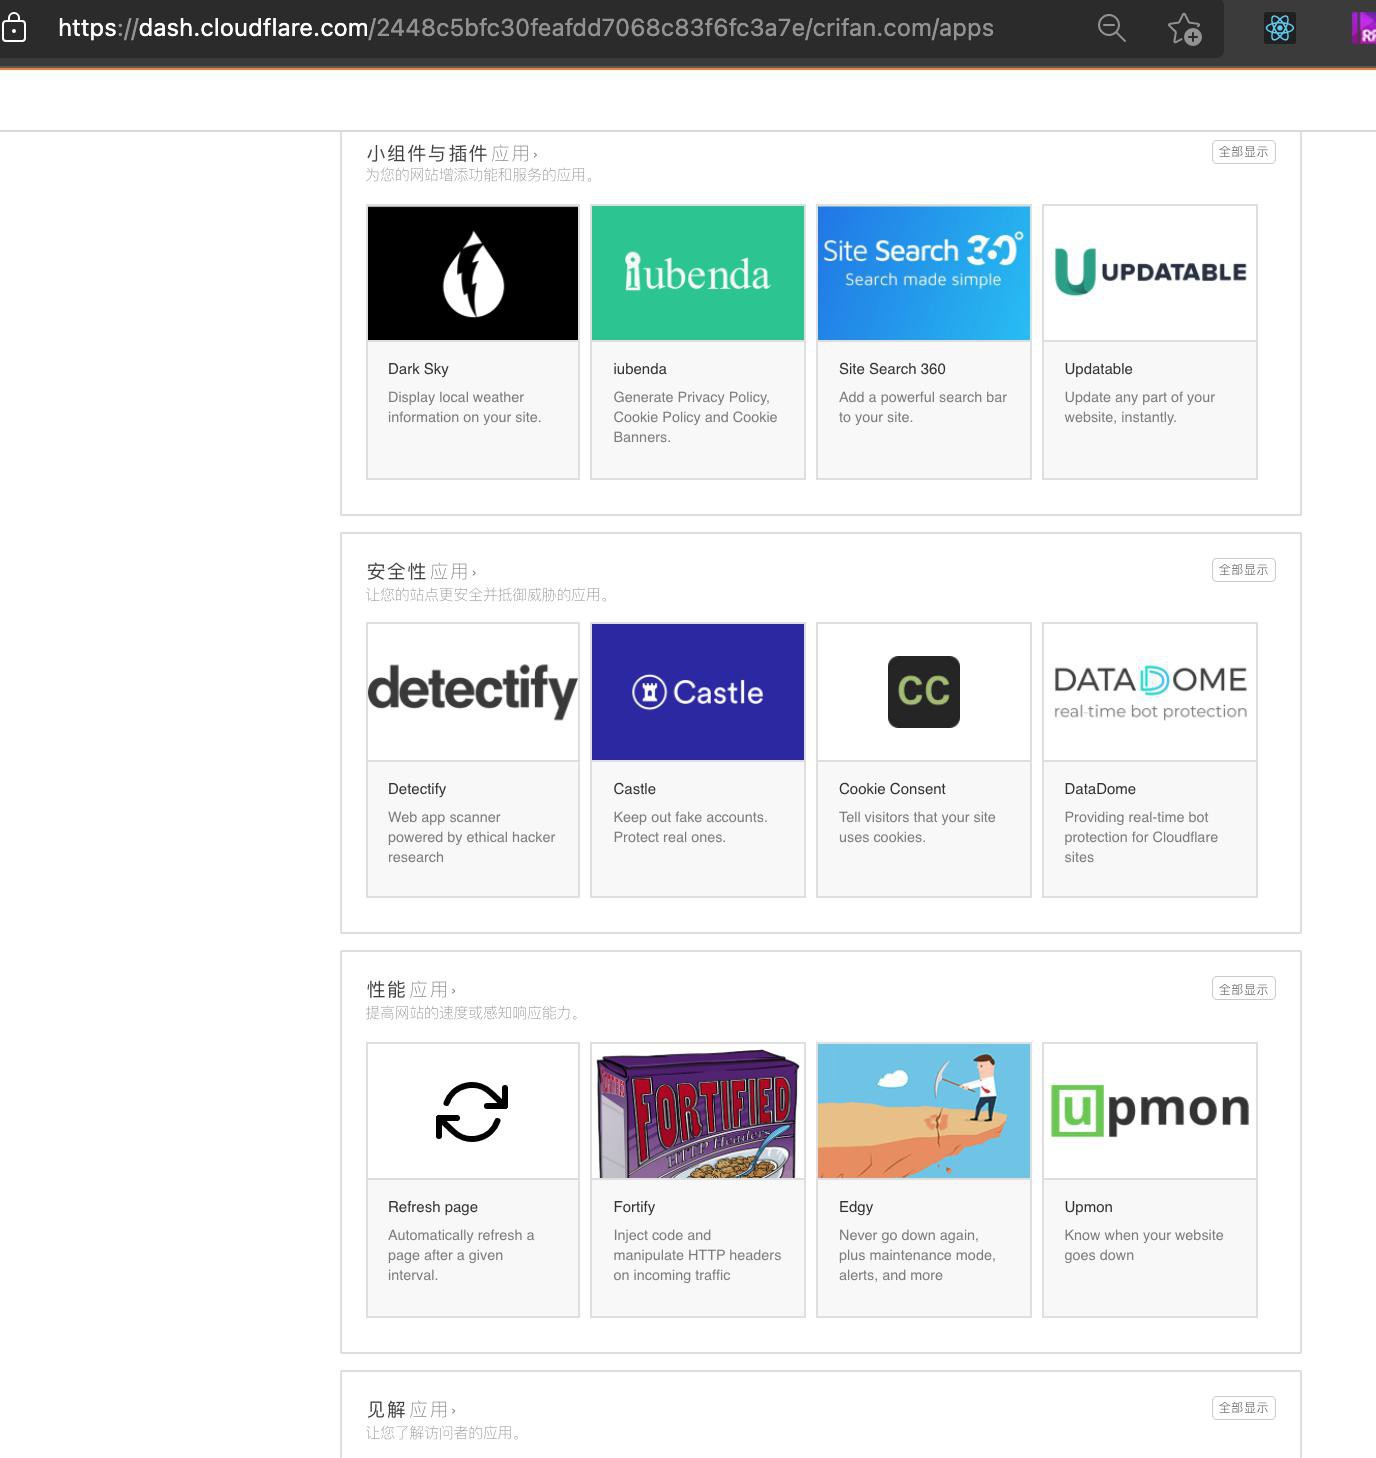The width and height of the screenshot is (1376, 1458).
Task: Expand the 安全性 应用 category heading
Action: [421, 571]
